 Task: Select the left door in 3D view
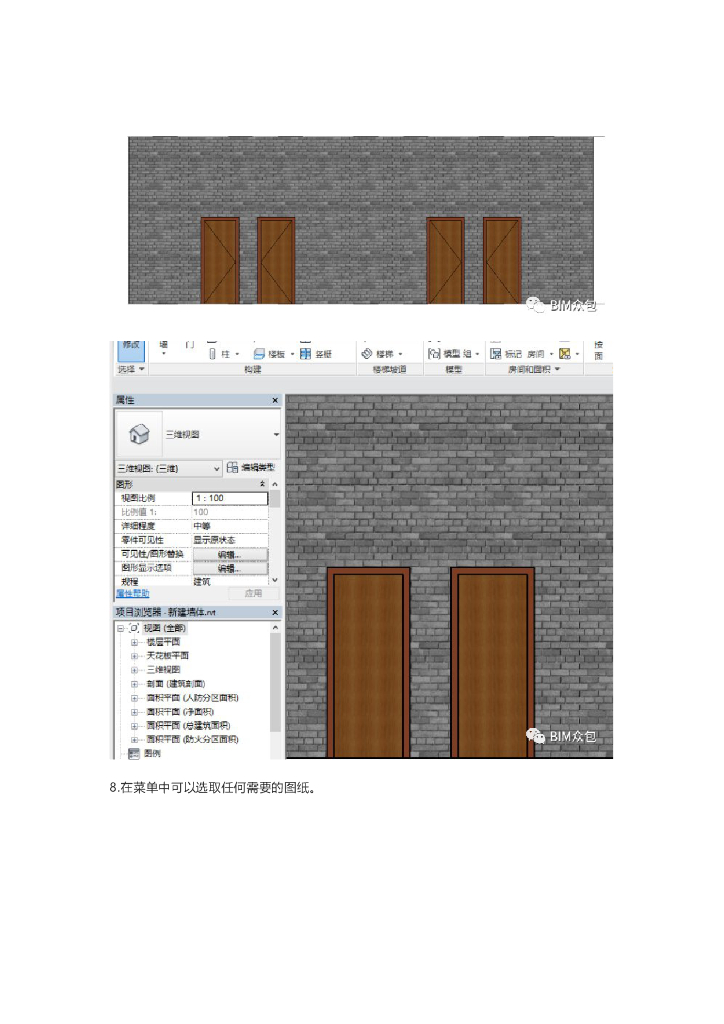coord(368,662)
